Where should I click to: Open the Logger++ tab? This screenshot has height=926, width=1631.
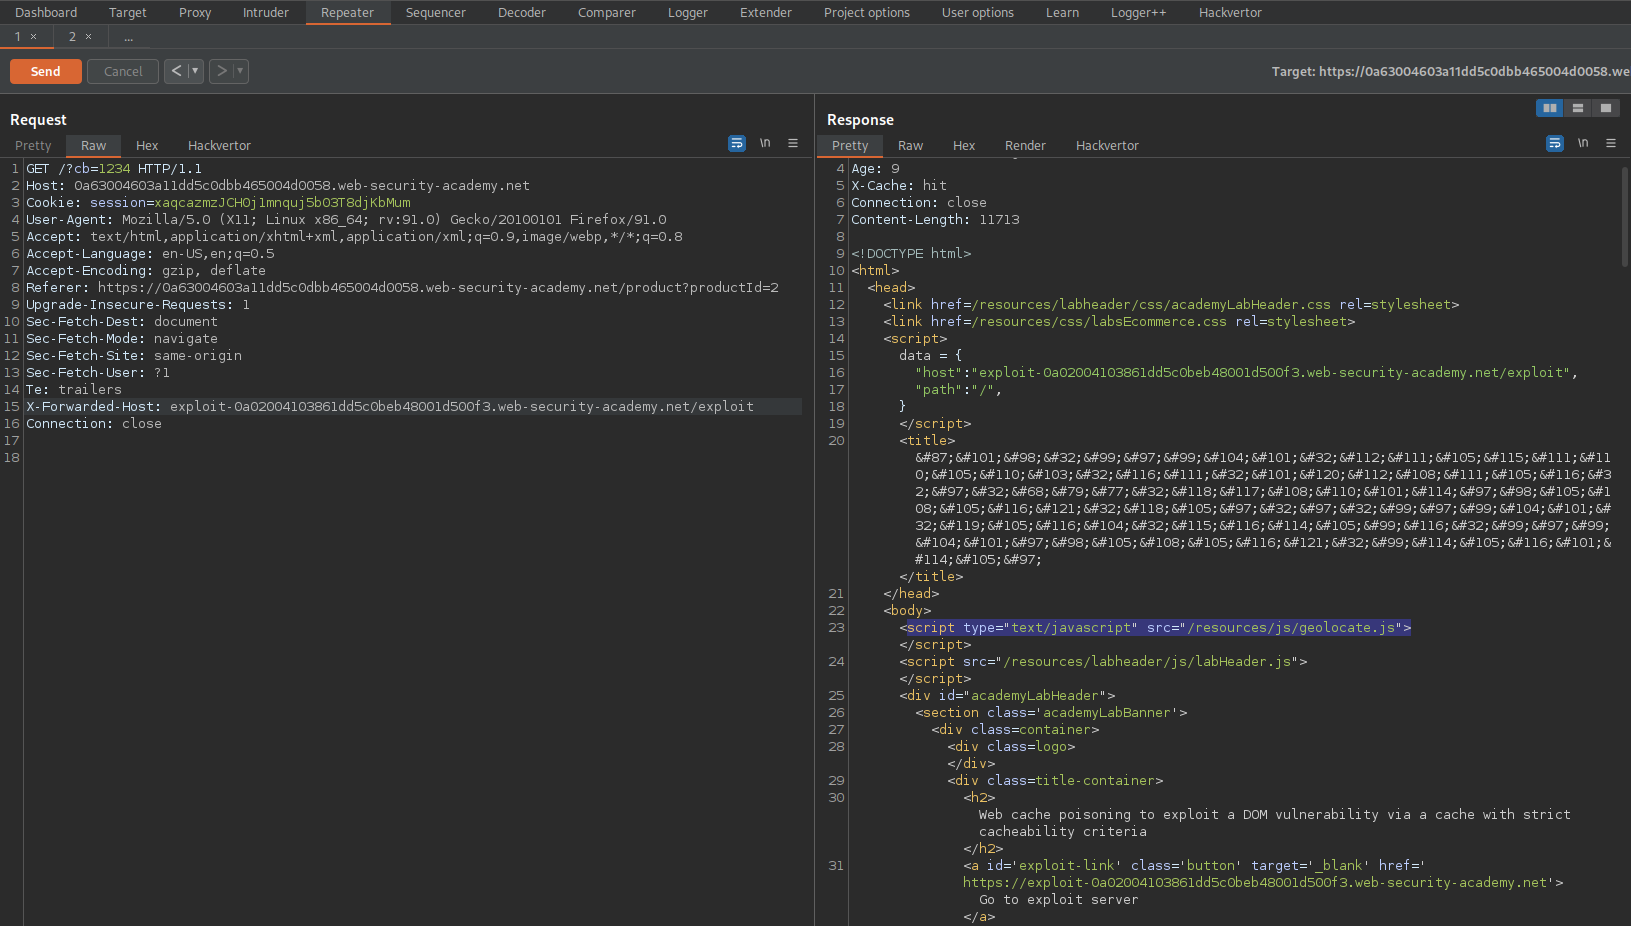[1139, 12]
